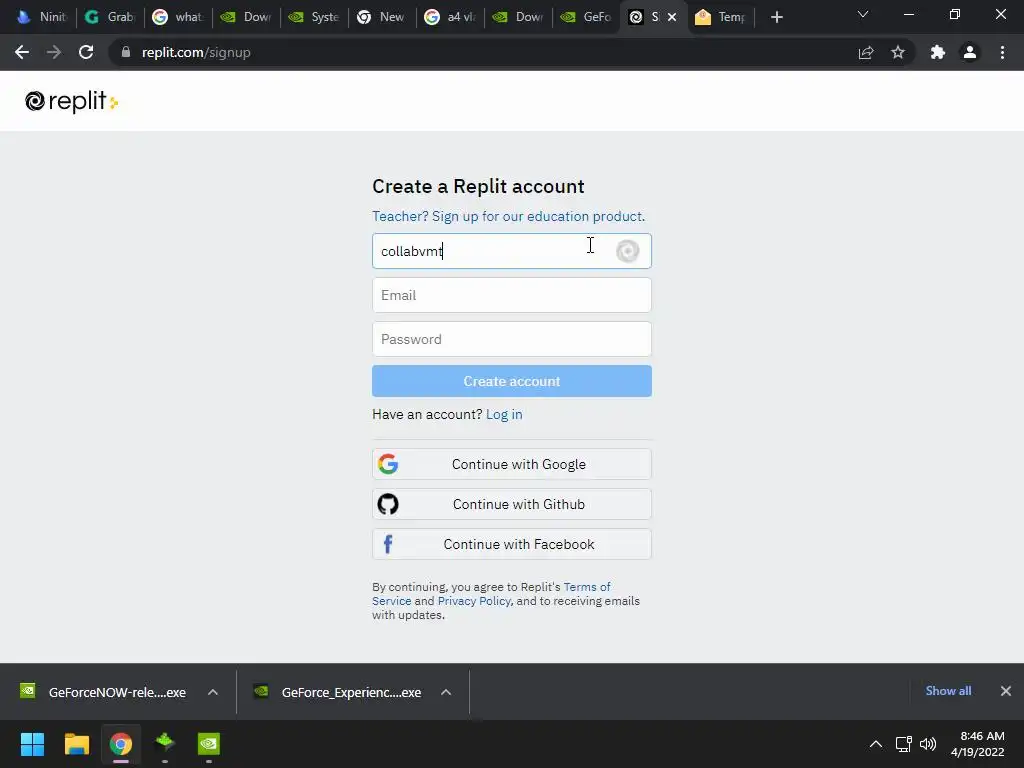
Task: Switch to the Grab tab
Action: pyautogui.click(x=110, y=17)
